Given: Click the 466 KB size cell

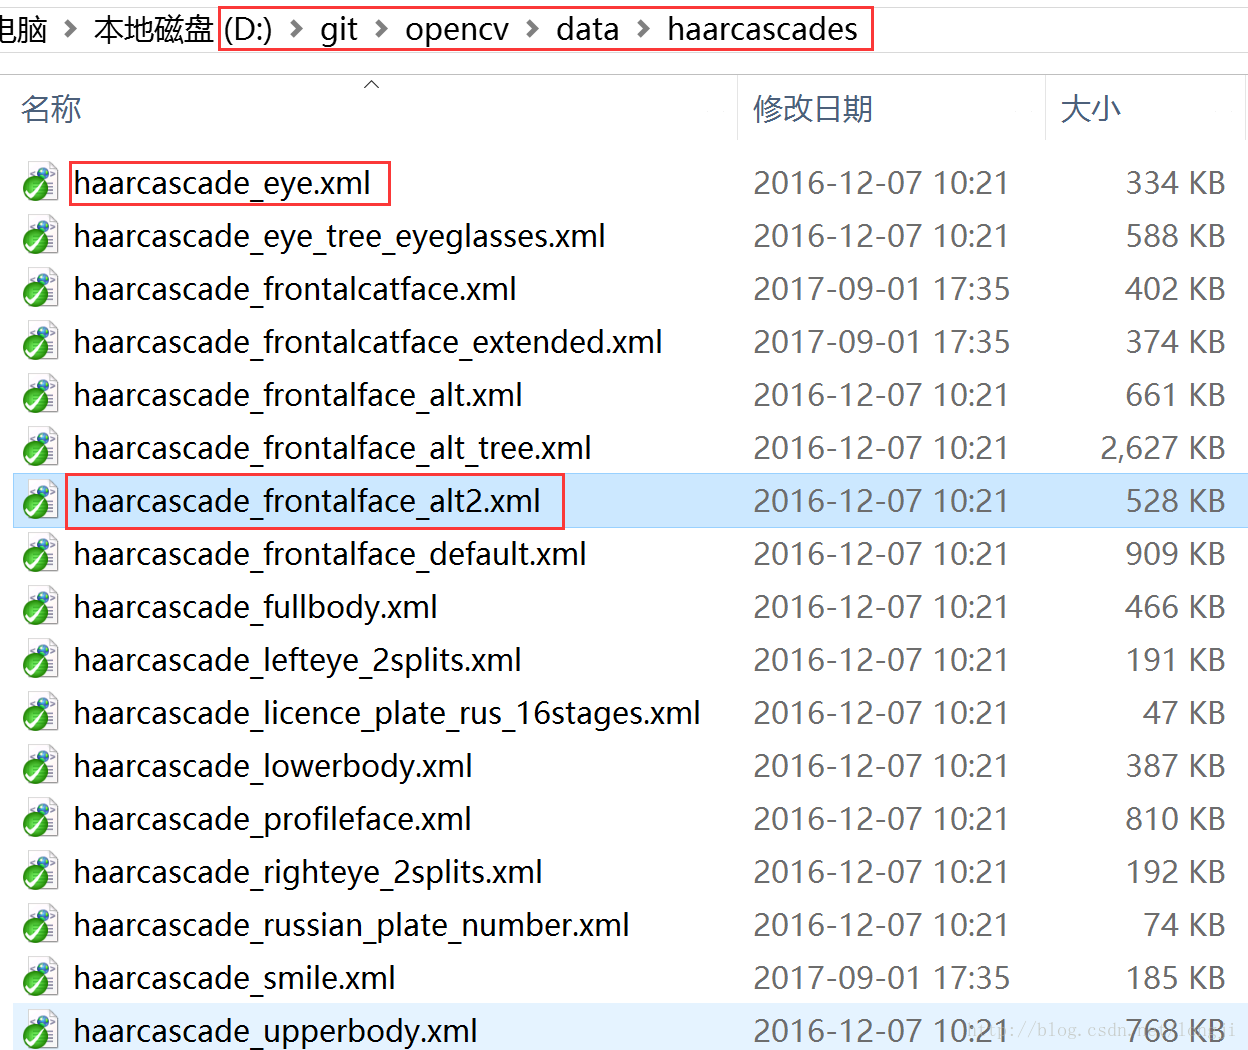Looking at the screenshot, I should coord(1176,607).
